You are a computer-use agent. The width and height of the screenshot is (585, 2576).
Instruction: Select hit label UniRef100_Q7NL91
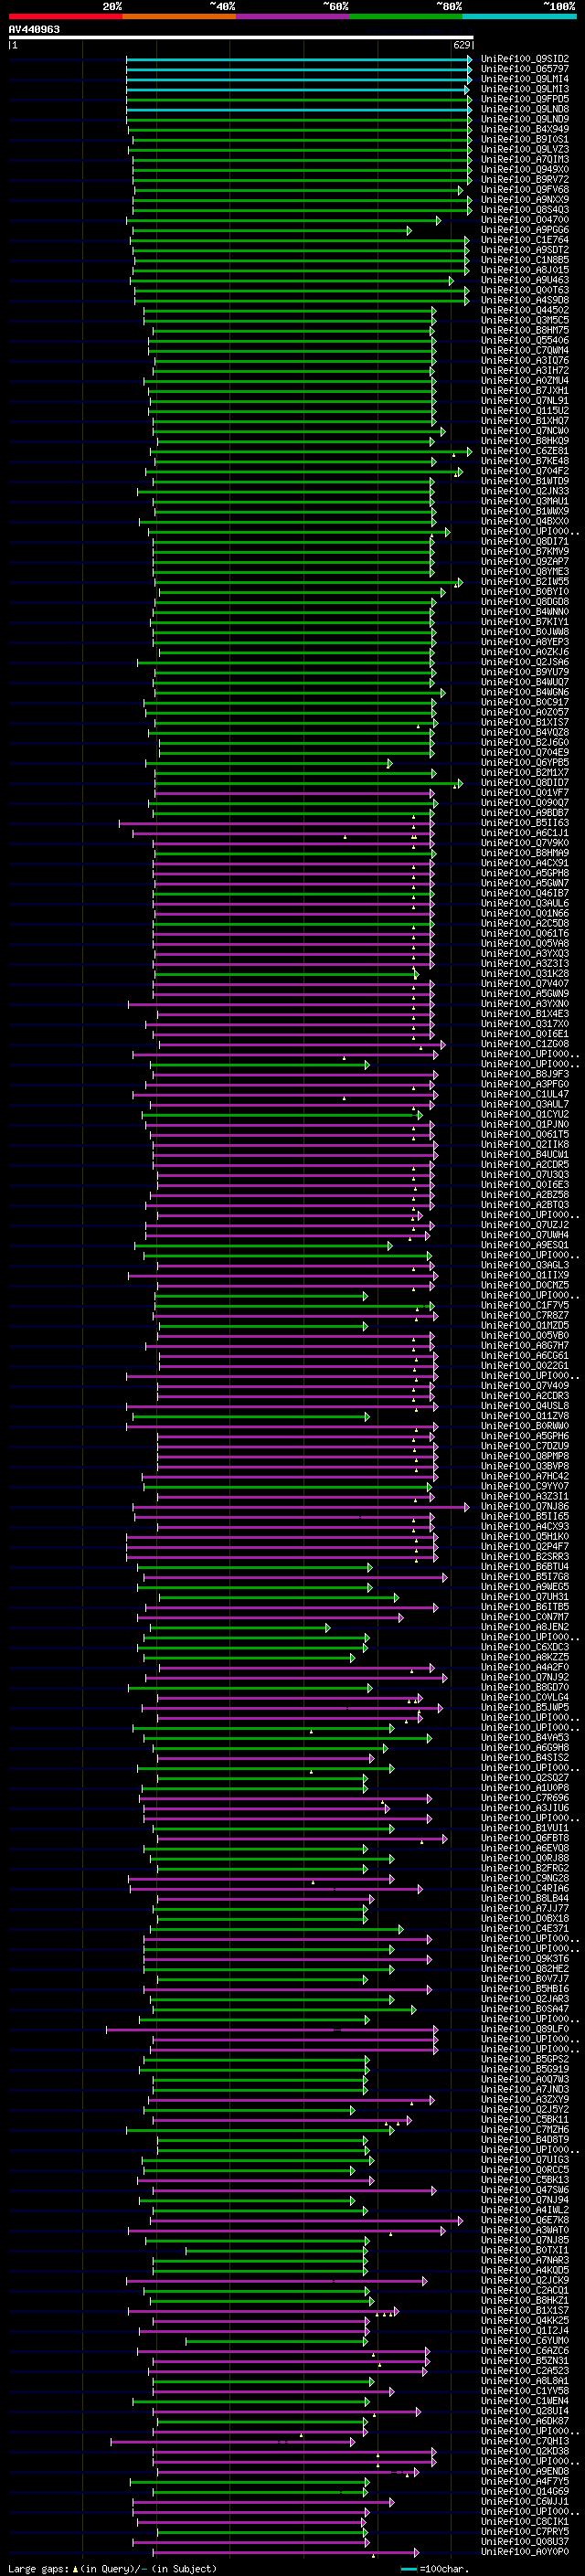[x=525, y=400]
